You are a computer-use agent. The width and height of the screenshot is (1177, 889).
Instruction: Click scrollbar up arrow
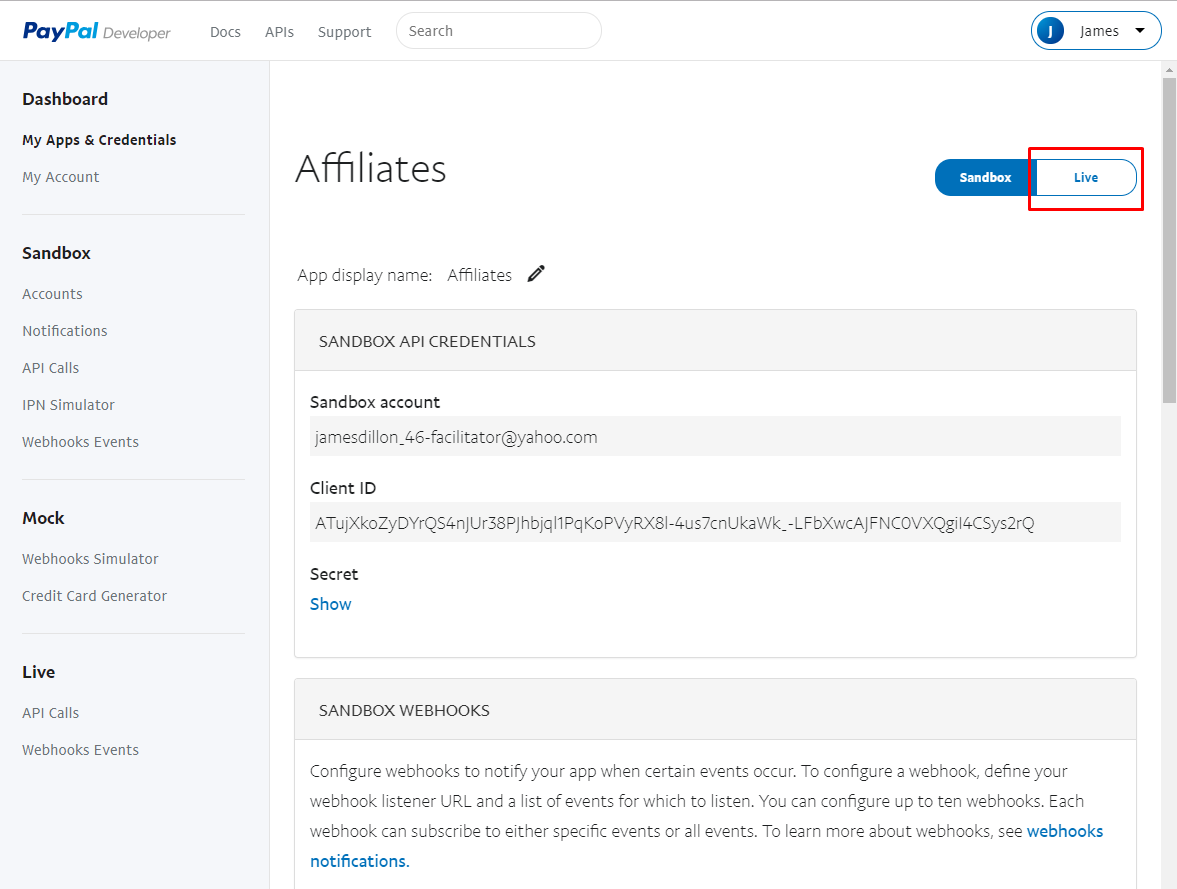(x=1169, y=70)
